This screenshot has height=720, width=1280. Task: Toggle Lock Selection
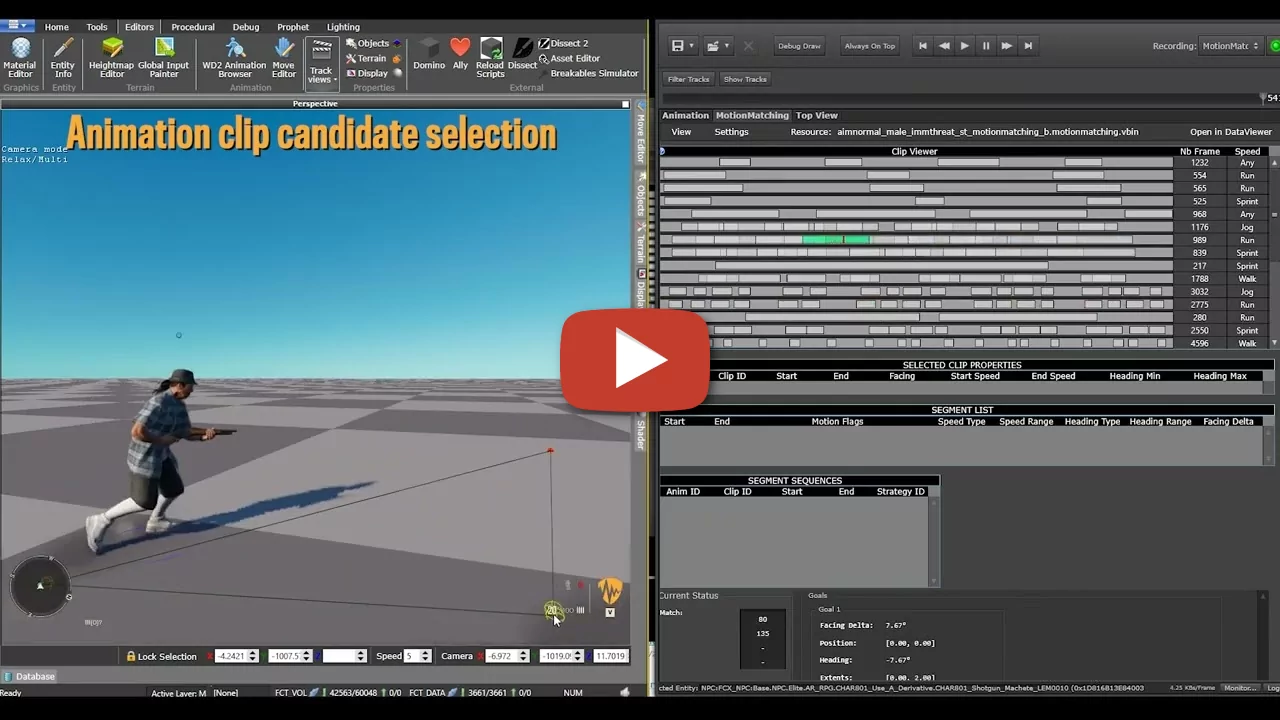(x=161, y=656)
